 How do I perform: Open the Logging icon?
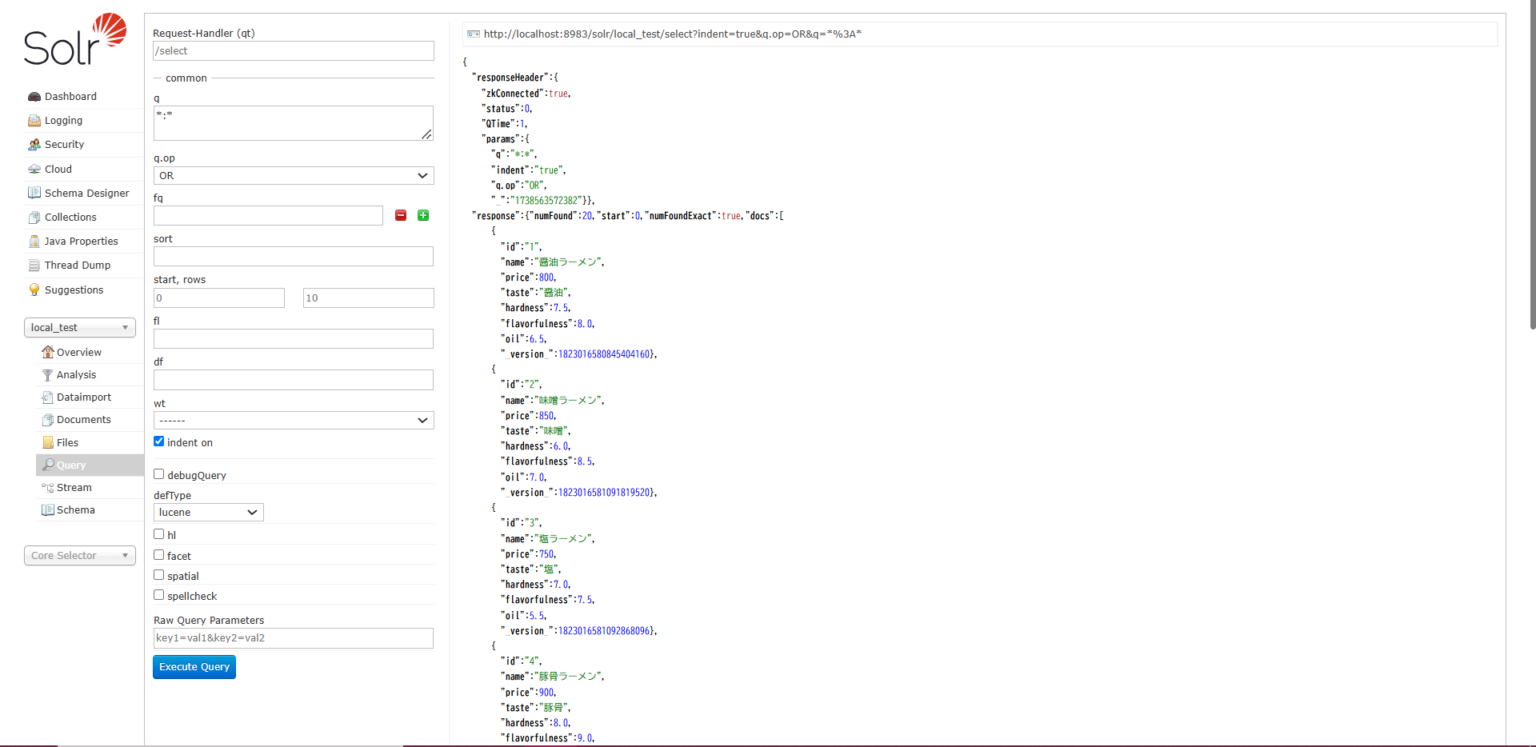pos(34,121)
